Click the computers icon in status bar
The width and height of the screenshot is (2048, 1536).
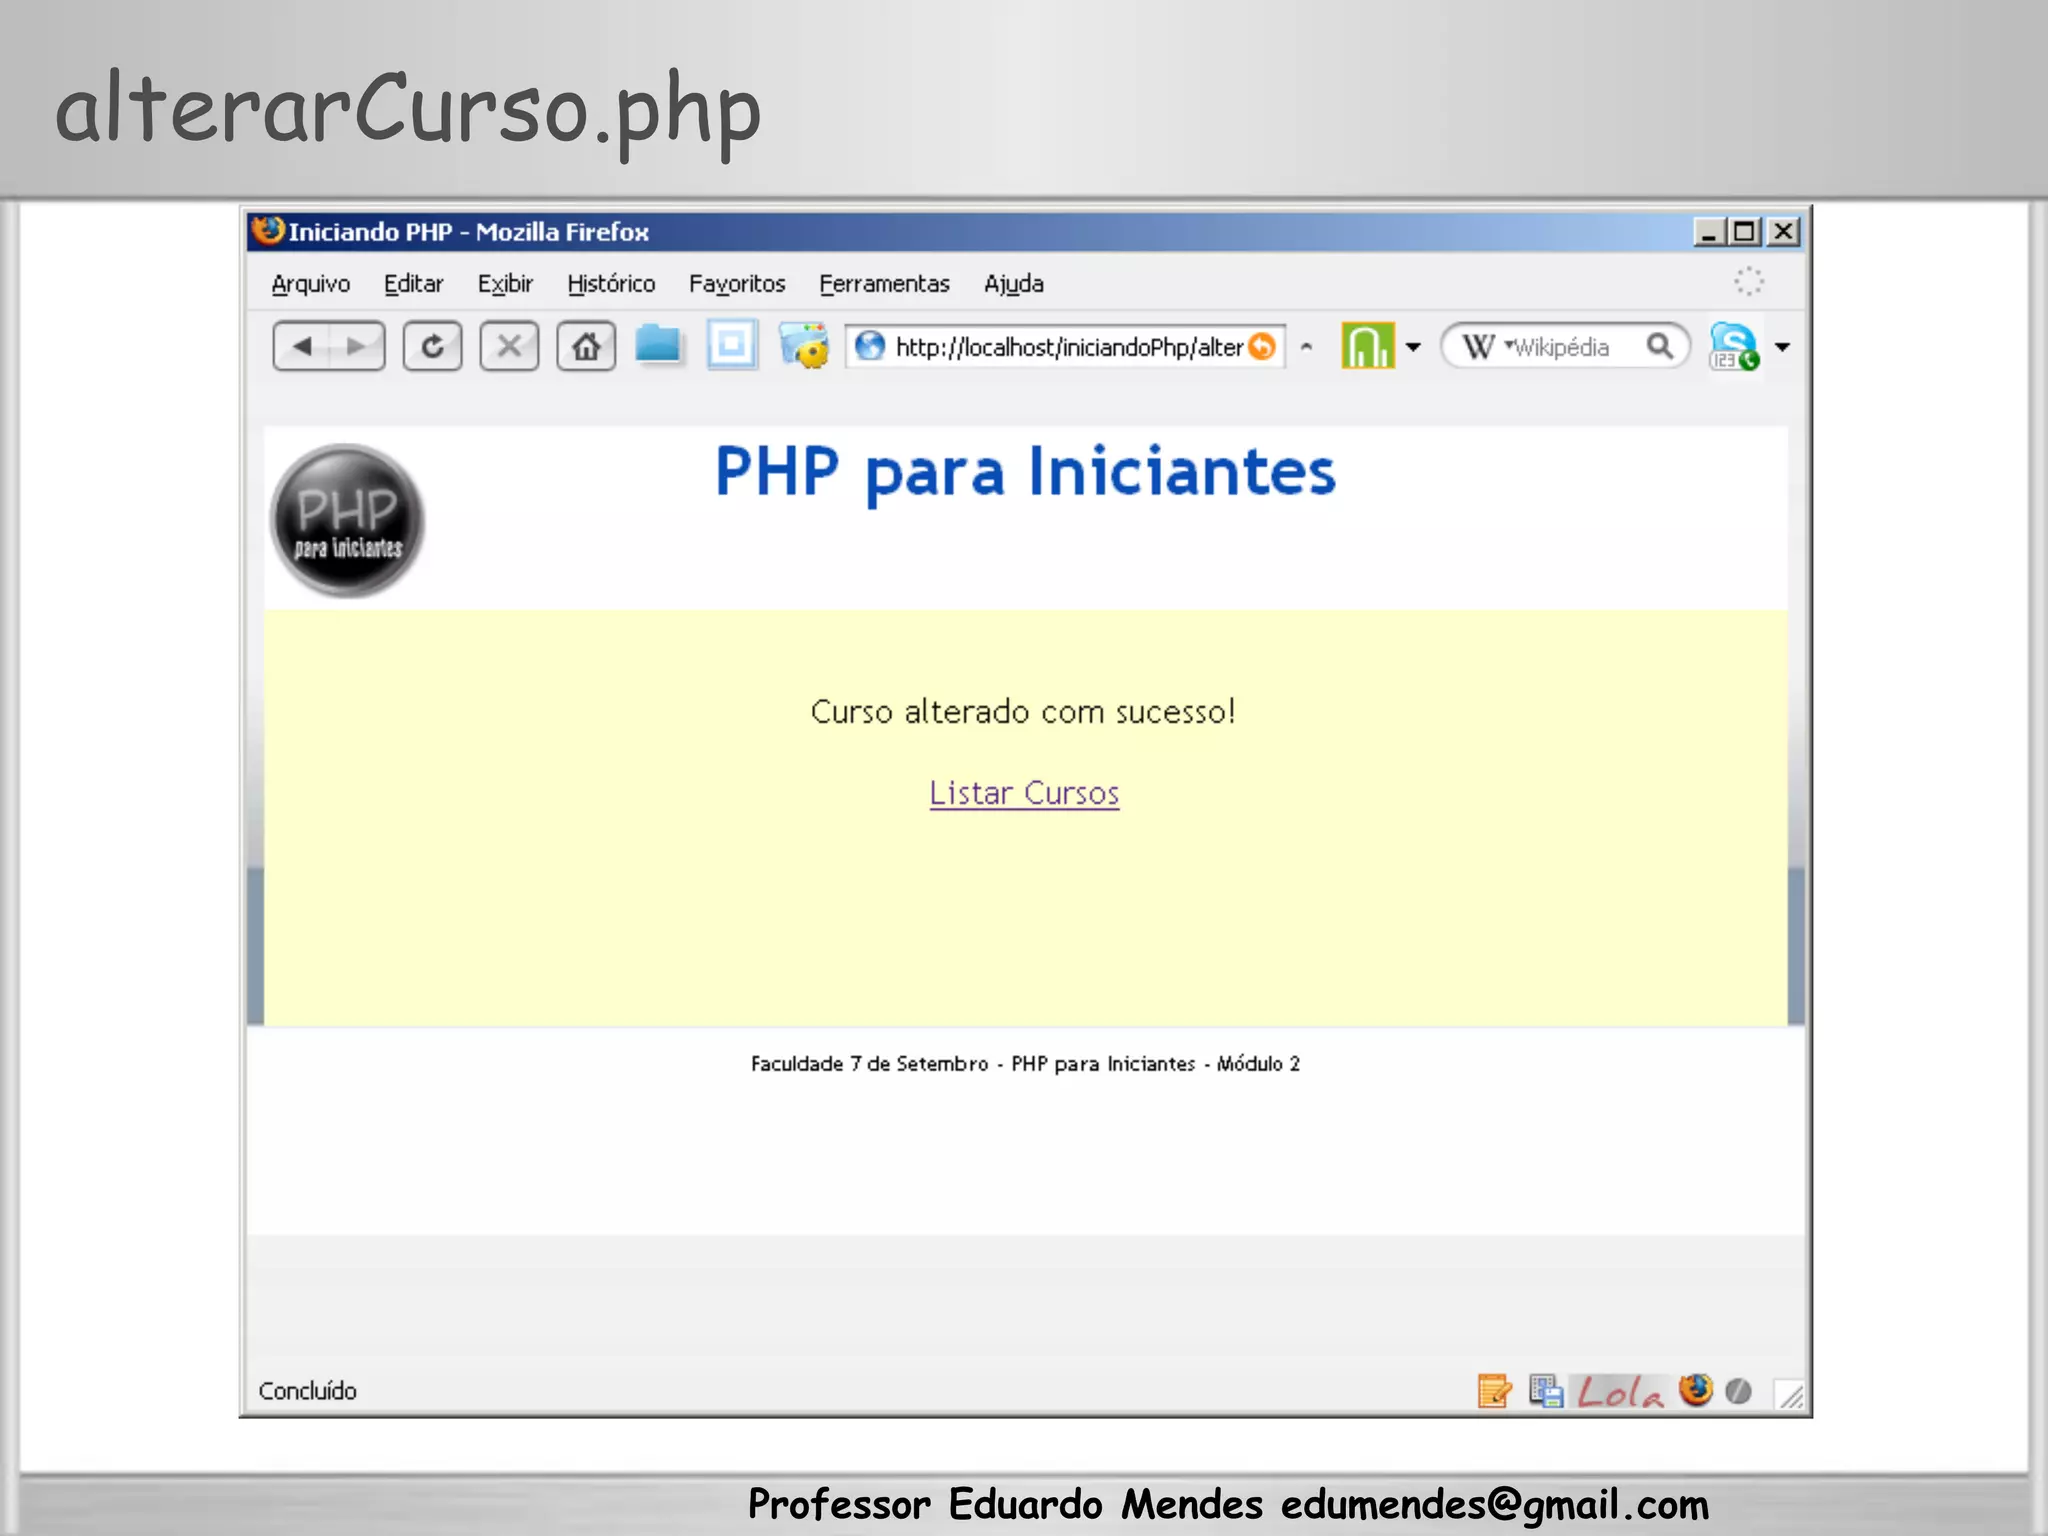1546,1391
